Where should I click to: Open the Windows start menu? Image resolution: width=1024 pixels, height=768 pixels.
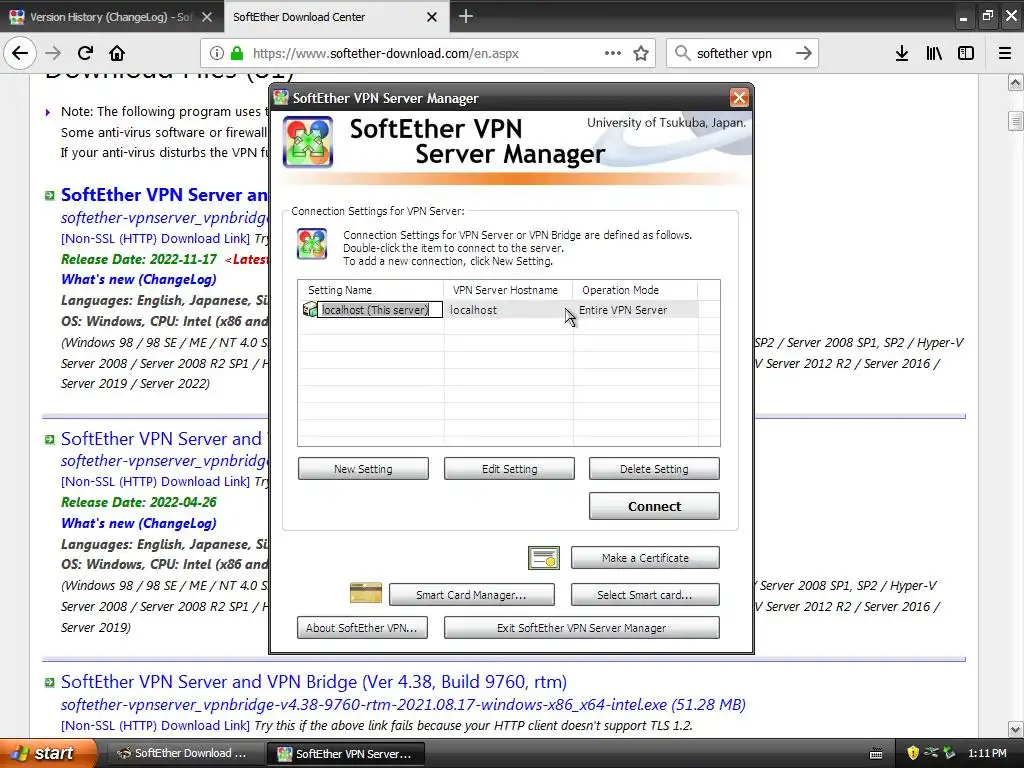pyautogui.click(x=47, y=753)
